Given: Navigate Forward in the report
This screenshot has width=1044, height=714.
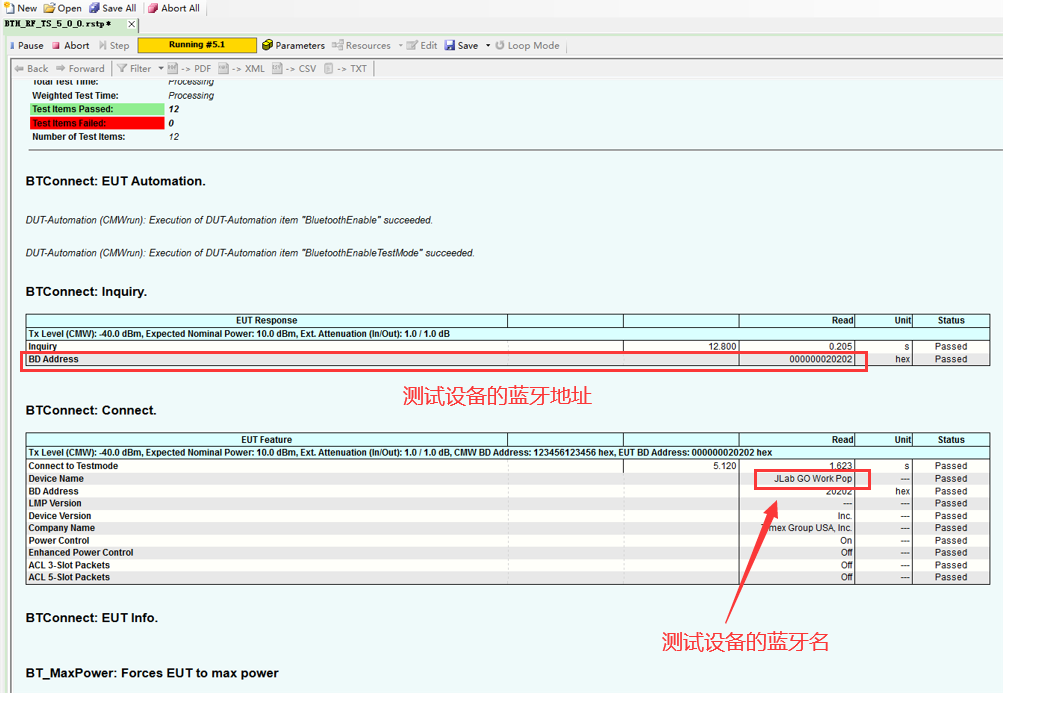Looking at the screenshot, I should [81, 68].
